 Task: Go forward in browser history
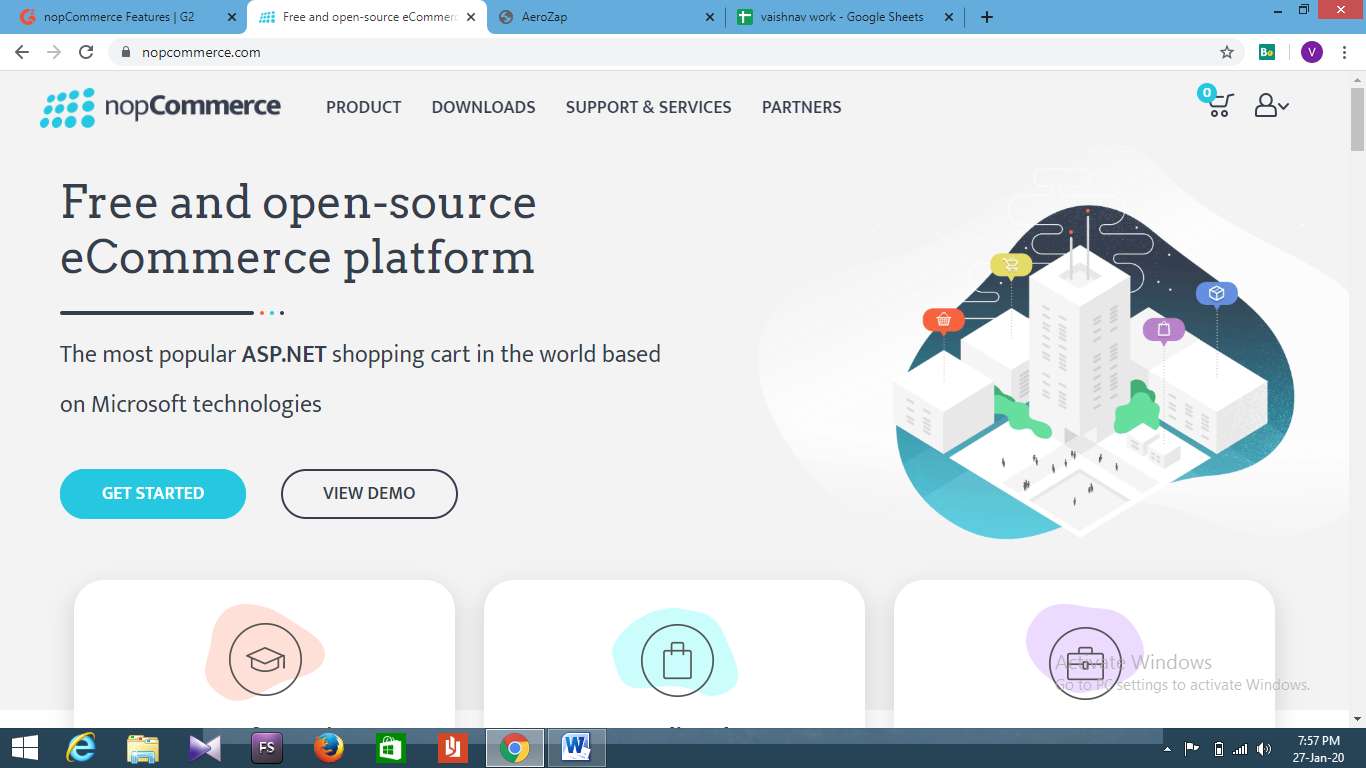[x=54, y=52]
